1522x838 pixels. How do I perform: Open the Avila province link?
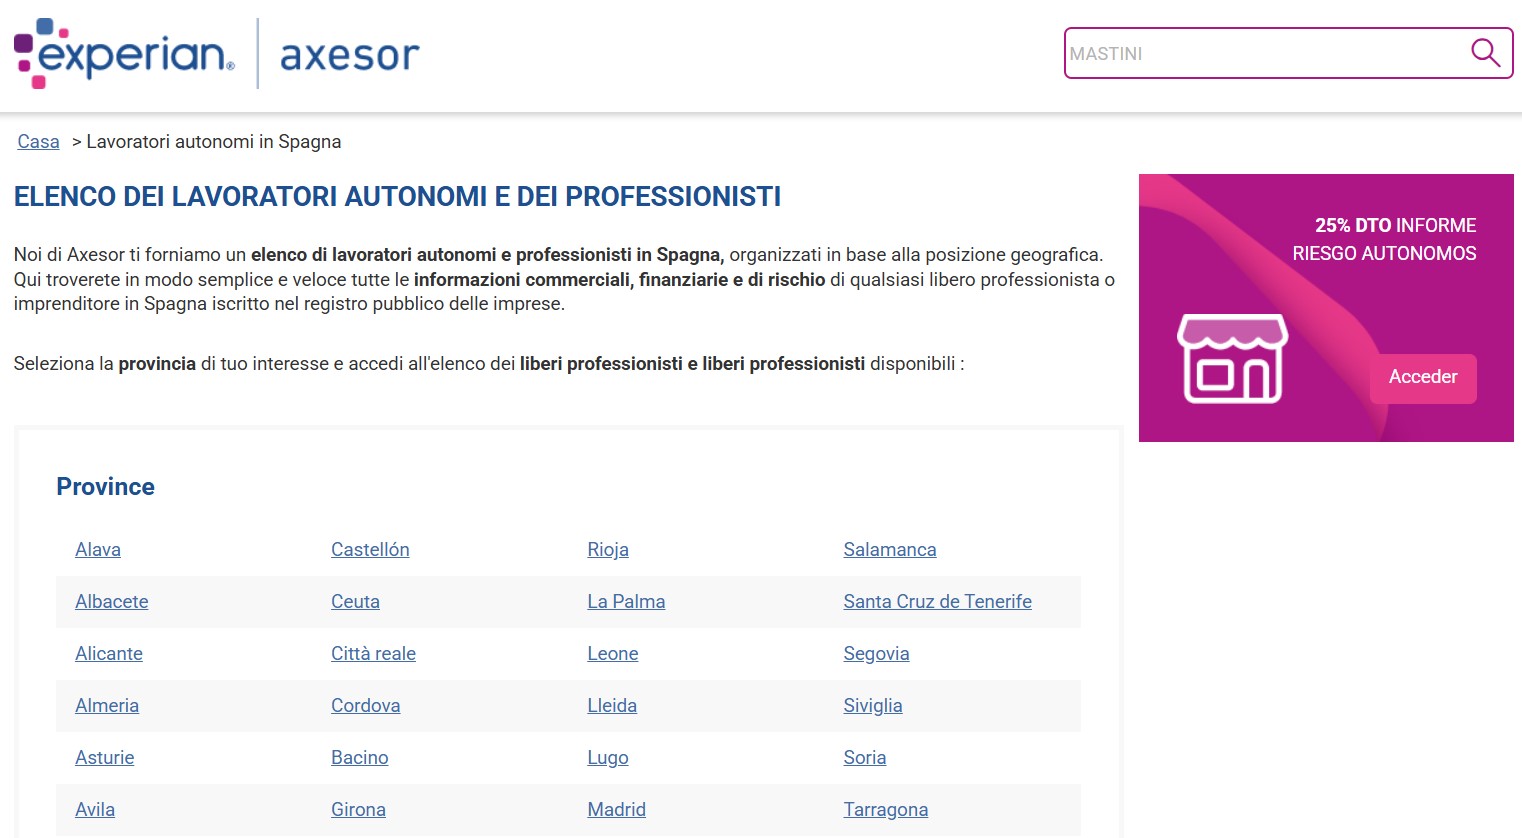pos(95,810)
